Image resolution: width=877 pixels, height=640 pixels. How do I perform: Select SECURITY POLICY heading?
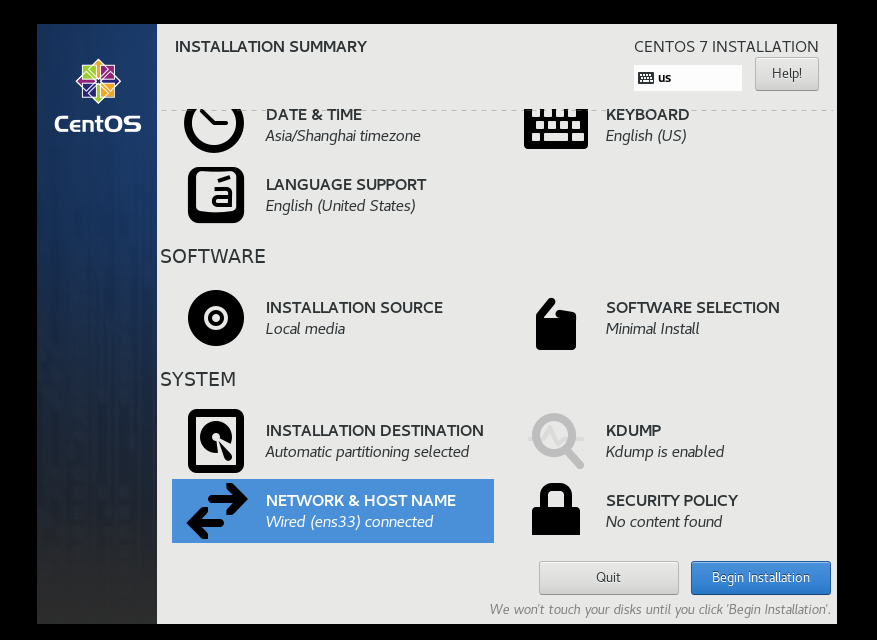click(672, 501)
